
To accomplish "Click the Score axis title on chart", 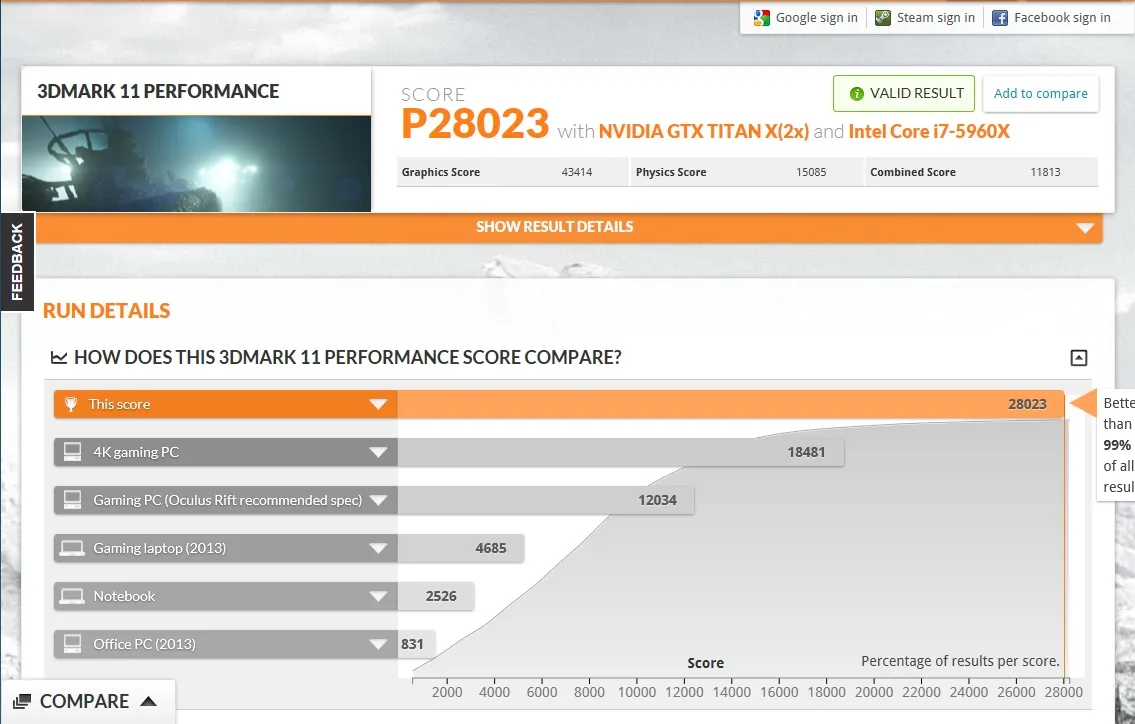I will pos(706,663).
